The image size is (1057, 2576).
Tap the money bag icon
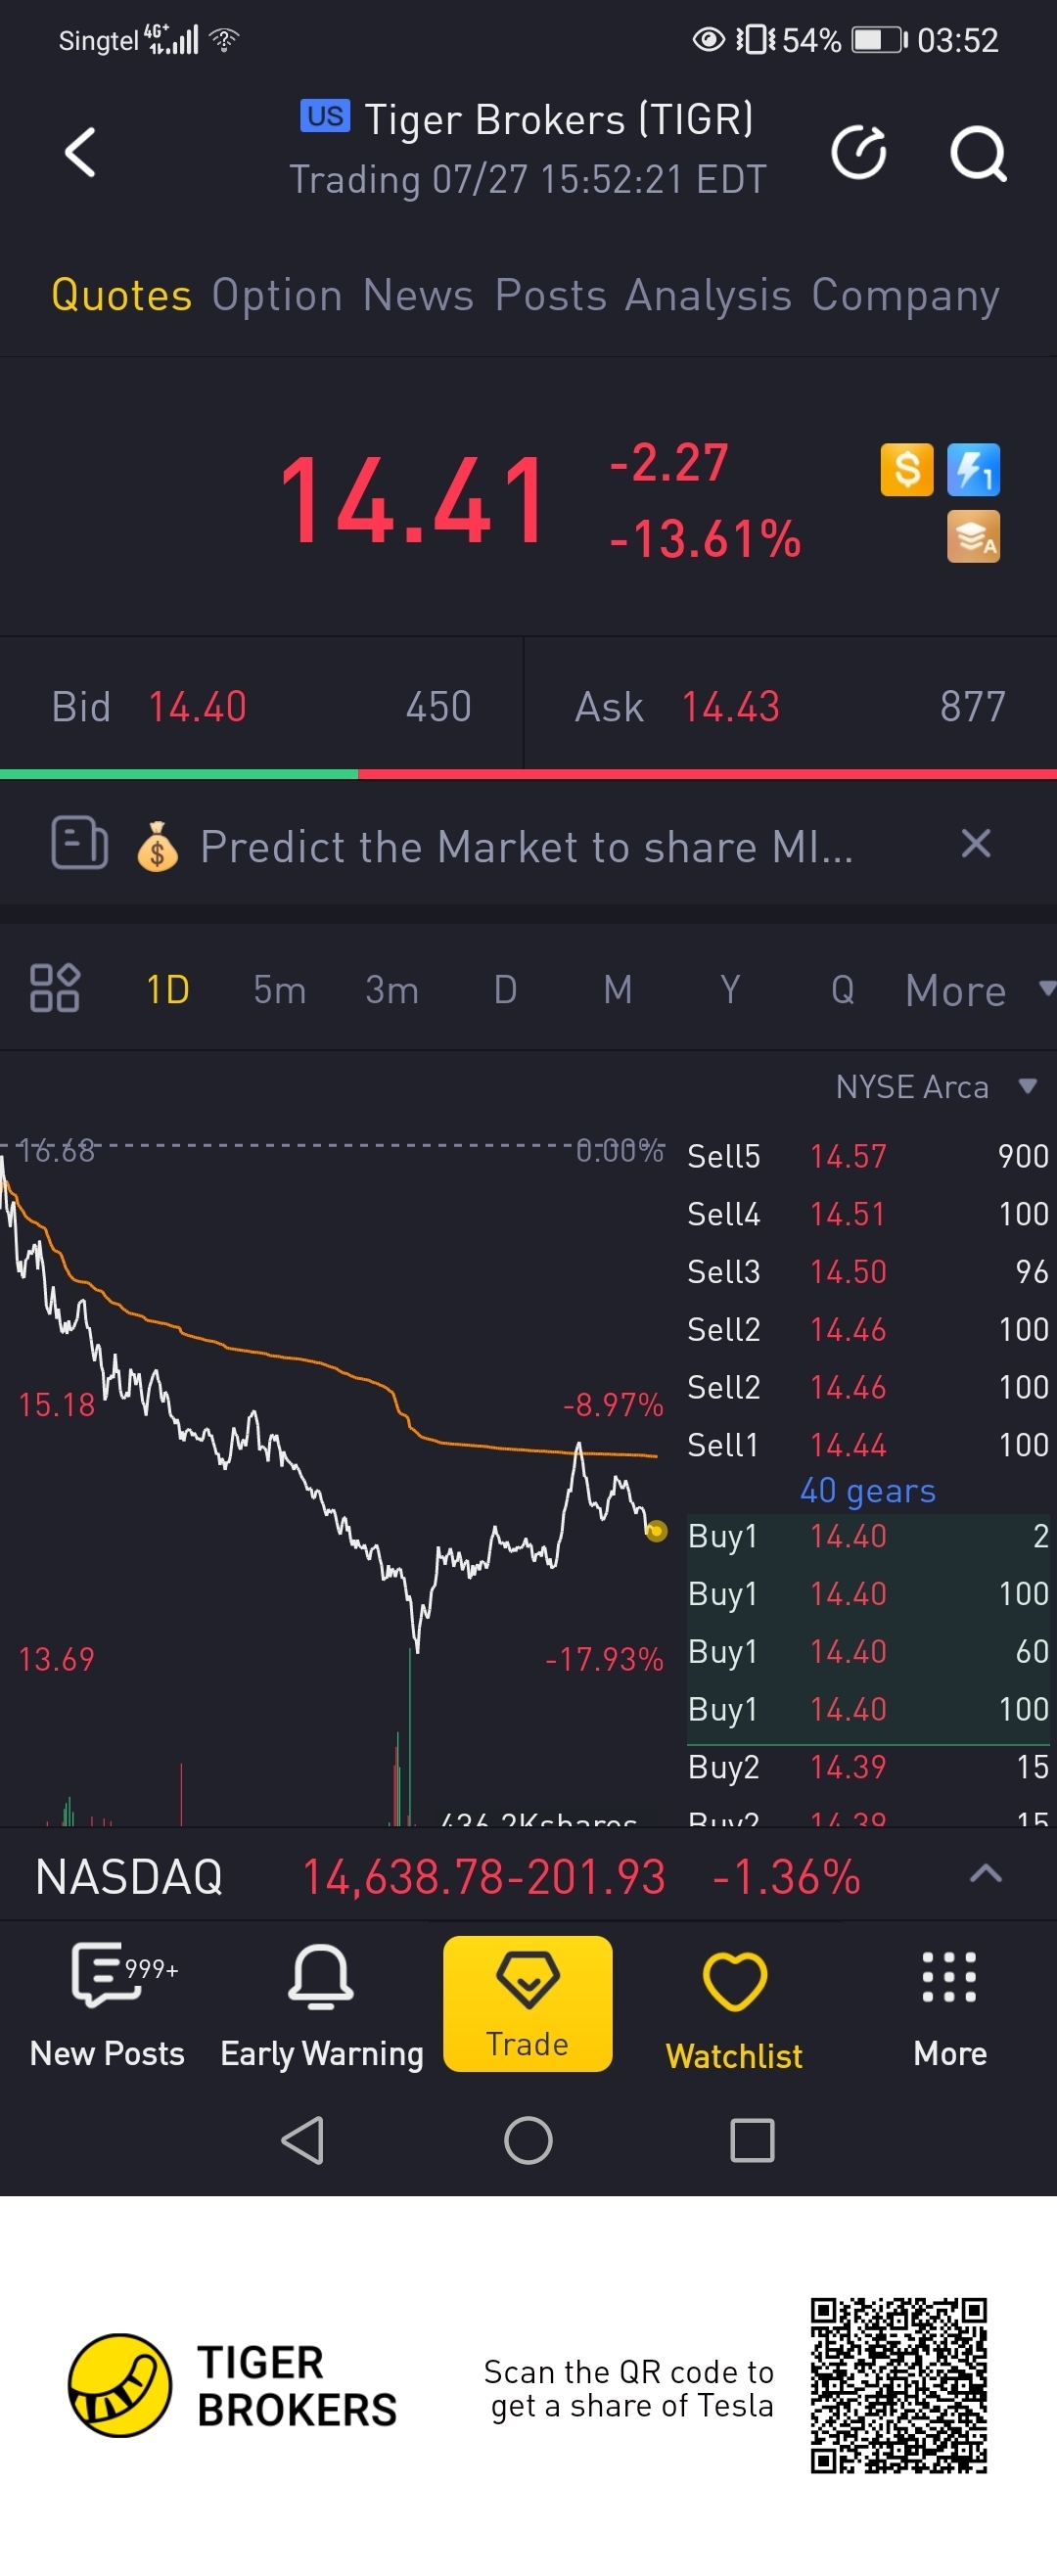[157, 846]
